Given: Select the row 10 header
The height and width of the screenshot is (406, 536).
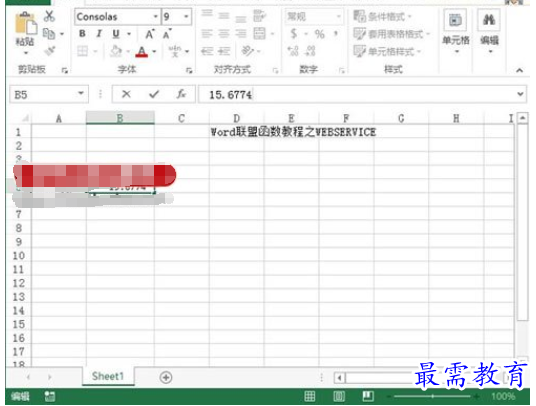Looking at the screenshot, I should pyautogui.click(x=18, y=256).
